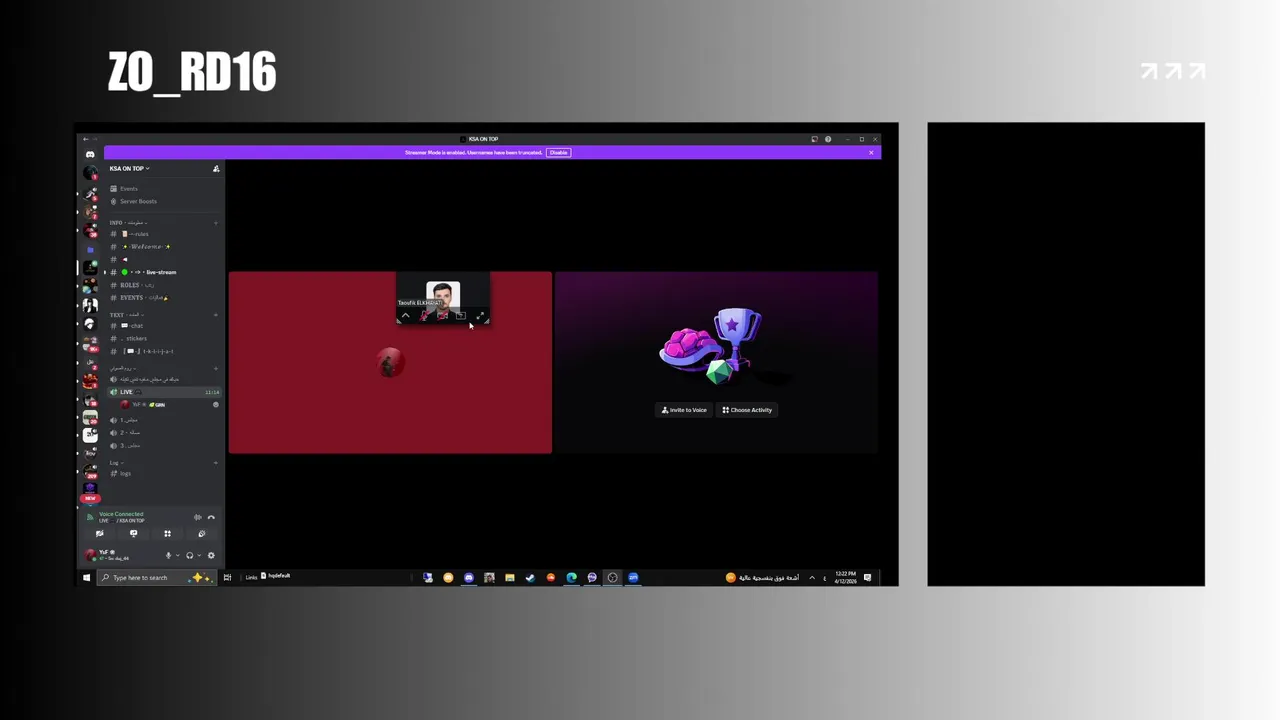Add a channel to the INFO category
Image resolution: width=1280 pixels, height=720 pixels.
tap(216, 223)
